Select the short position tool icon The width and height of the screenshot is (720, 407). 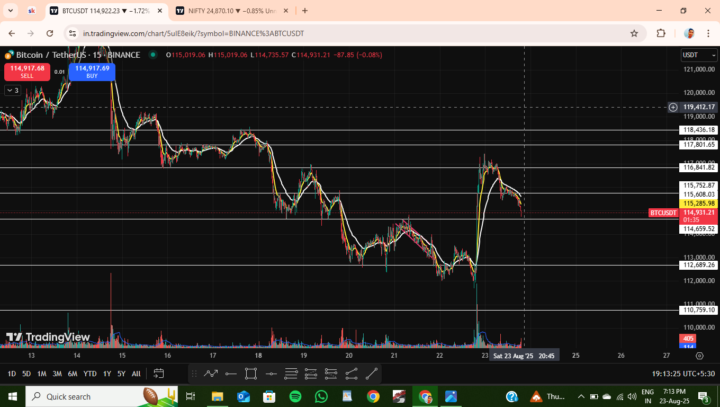click(331, 373)
